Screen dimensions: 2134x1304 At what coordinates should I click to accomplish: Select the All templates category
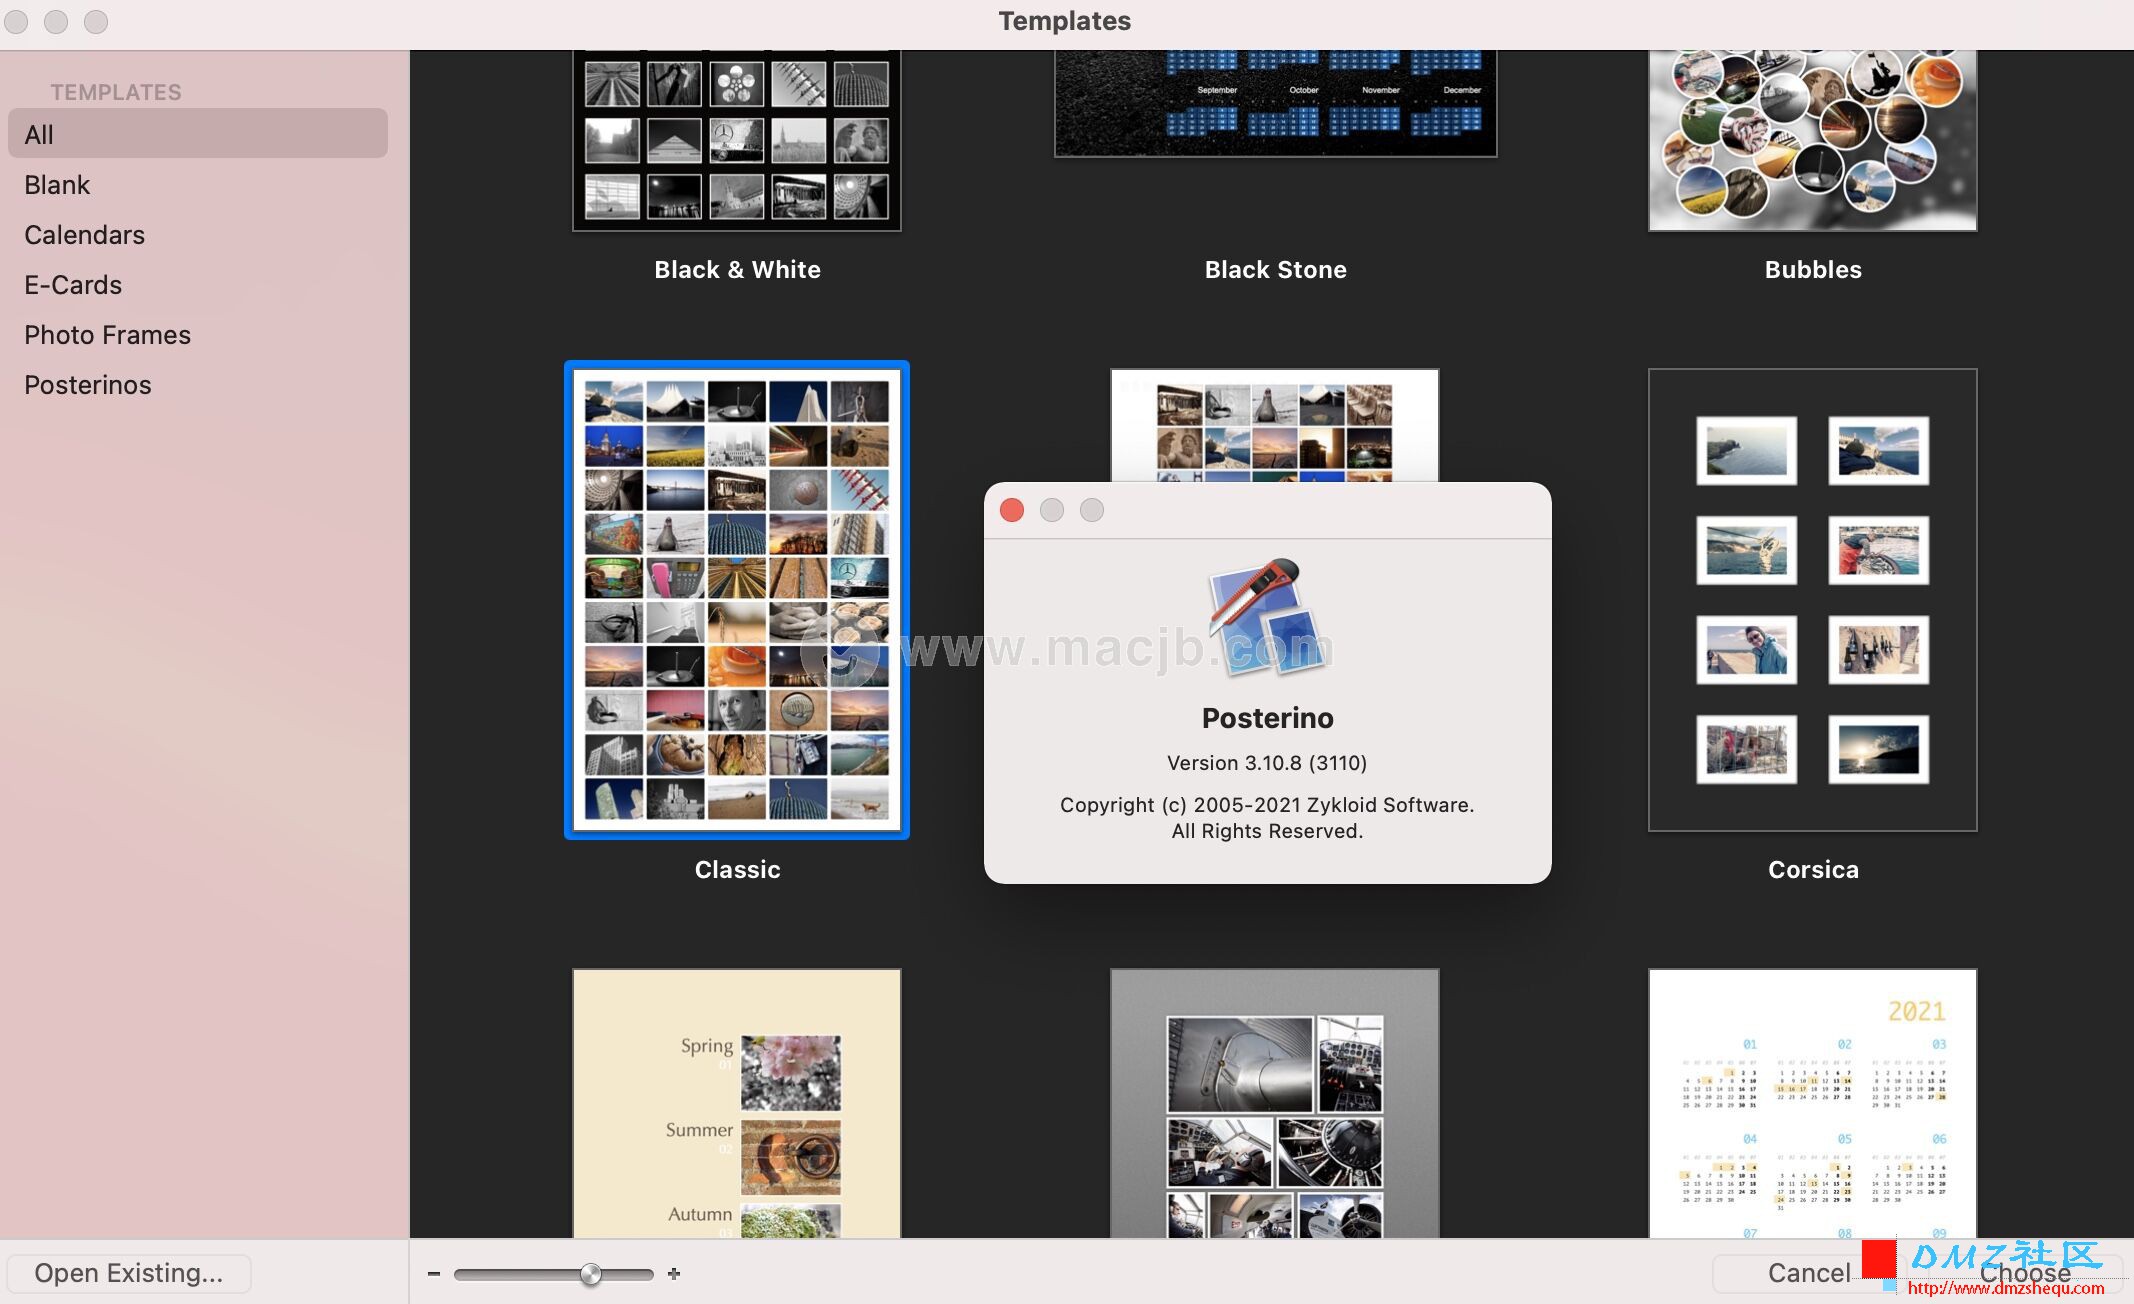click(198, 134)
